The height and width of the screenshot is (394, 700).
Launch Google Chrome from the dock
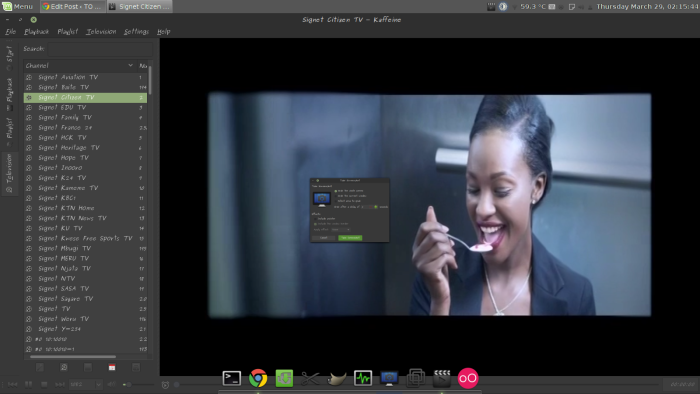(x=258, y=378)
